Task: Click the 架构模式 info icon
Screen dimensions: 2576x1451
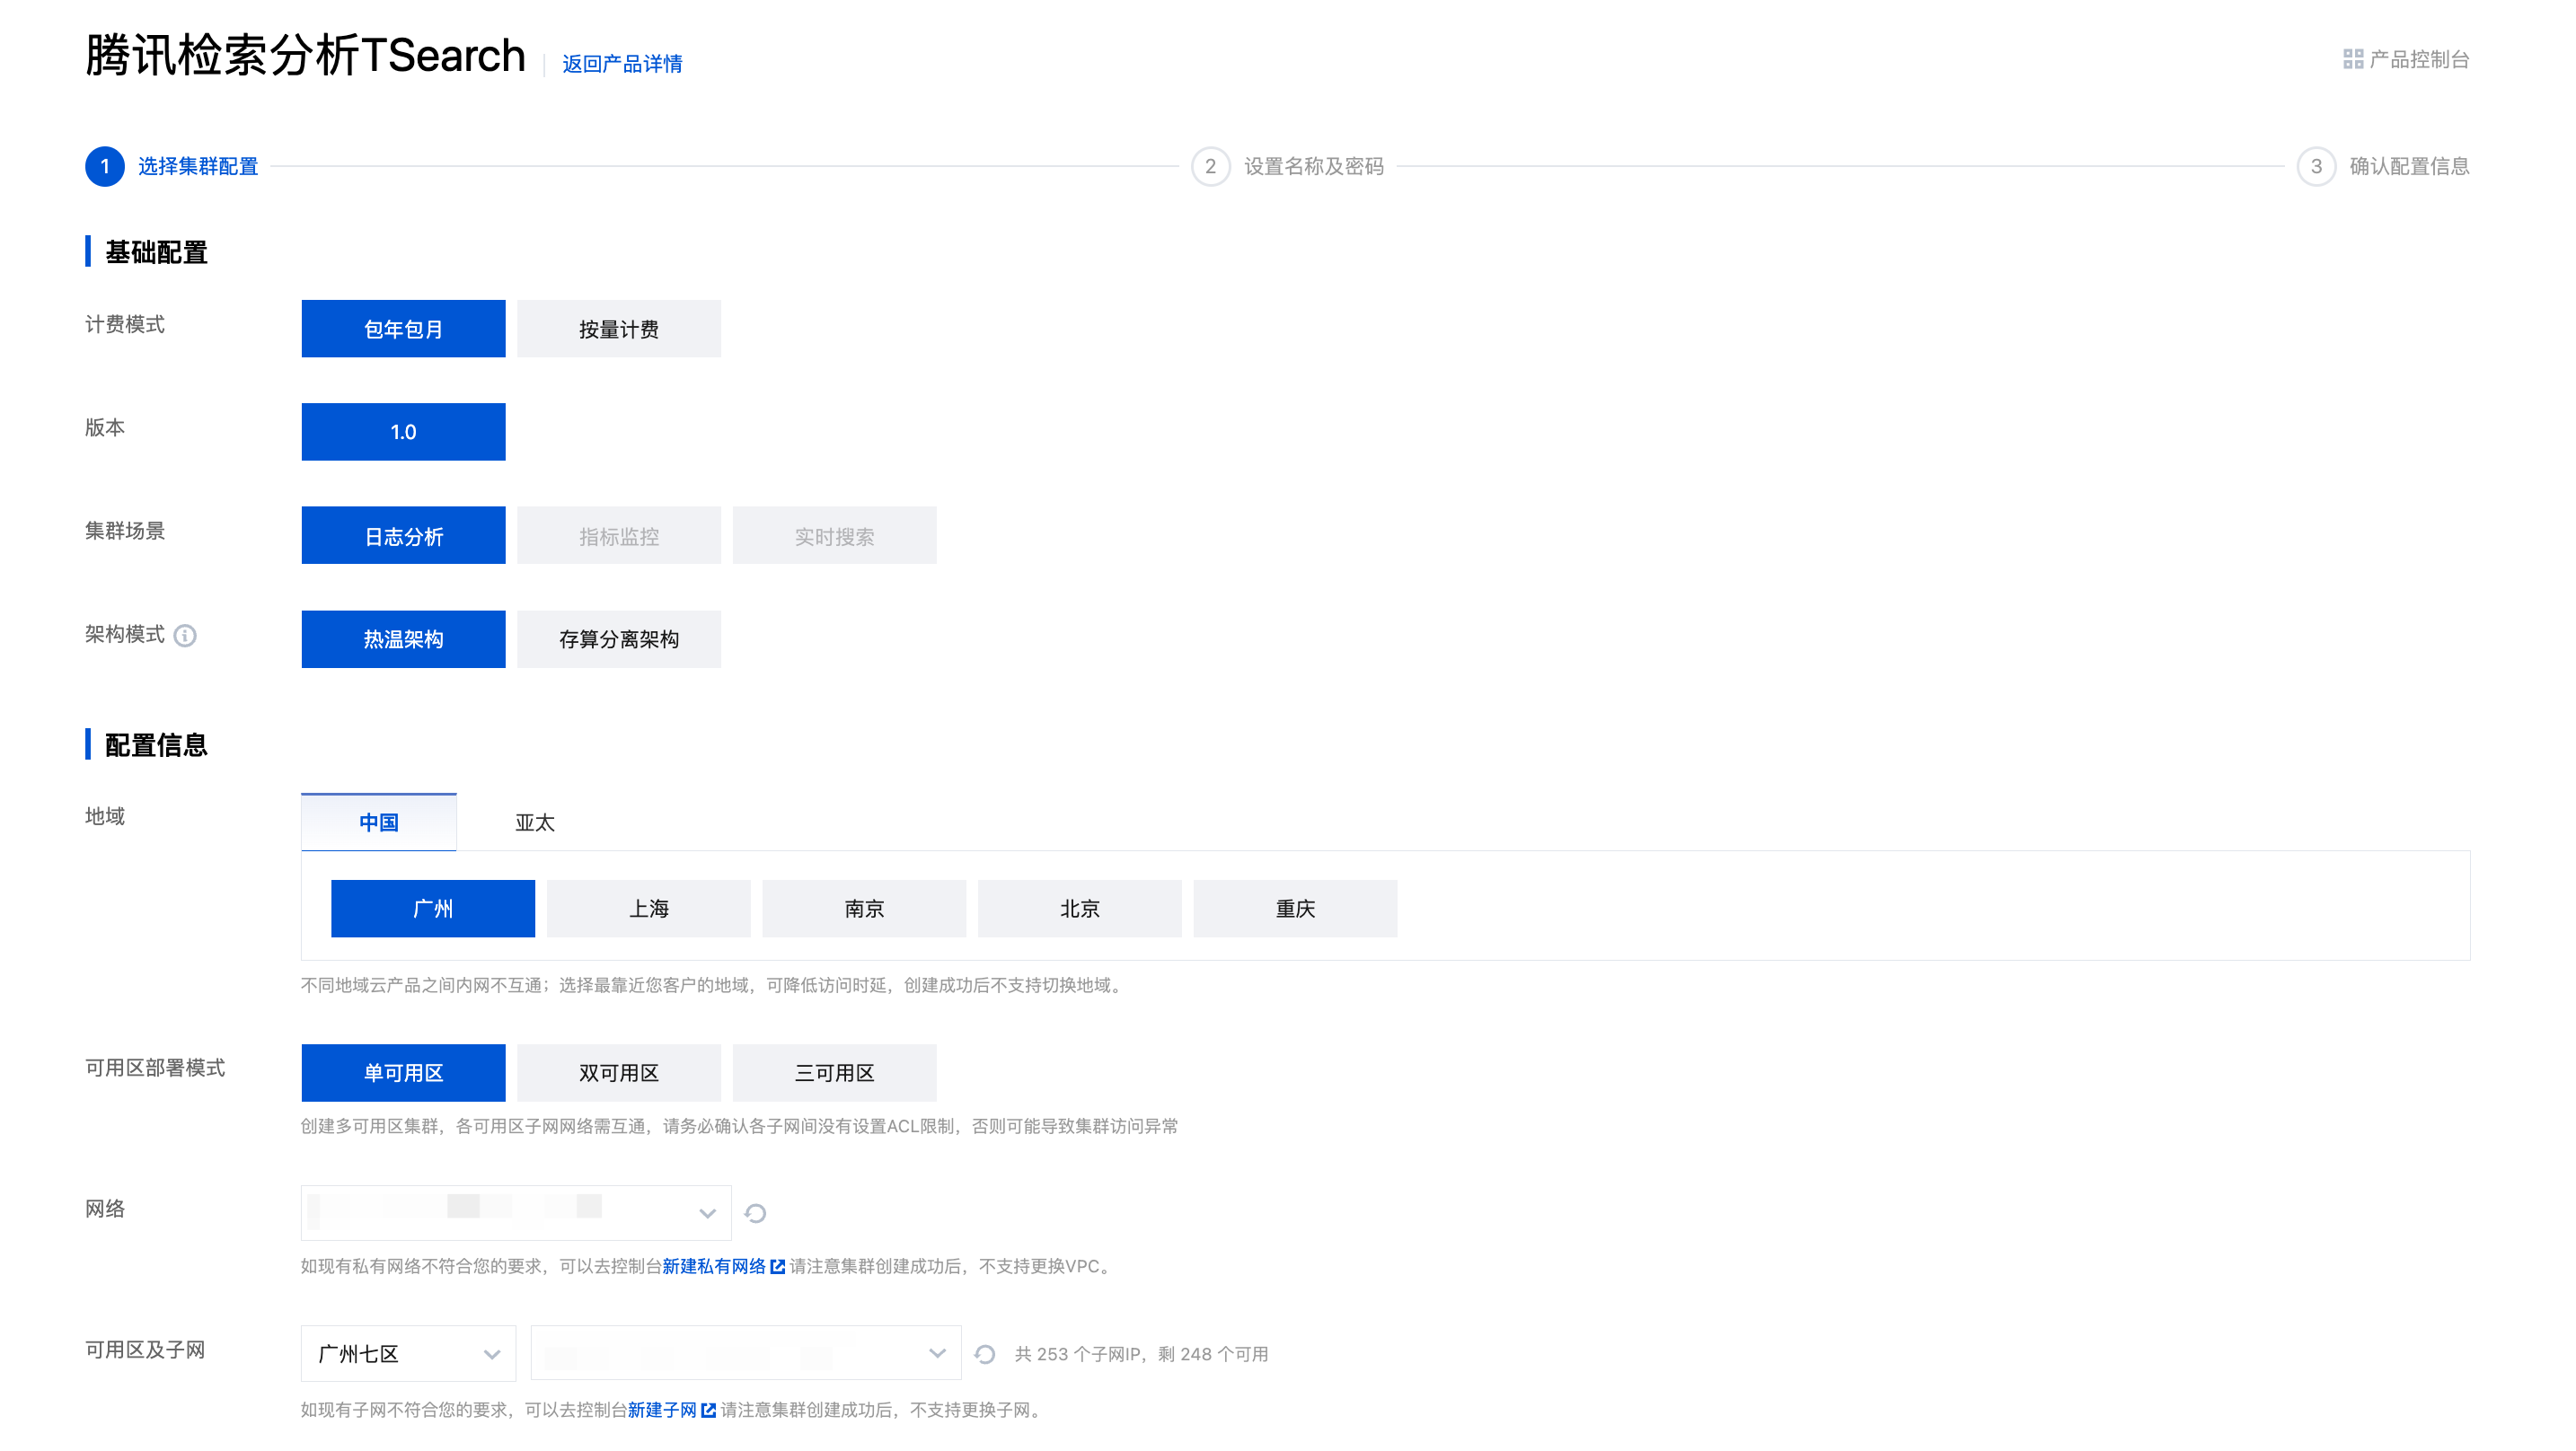Action: tap(185, 635)
